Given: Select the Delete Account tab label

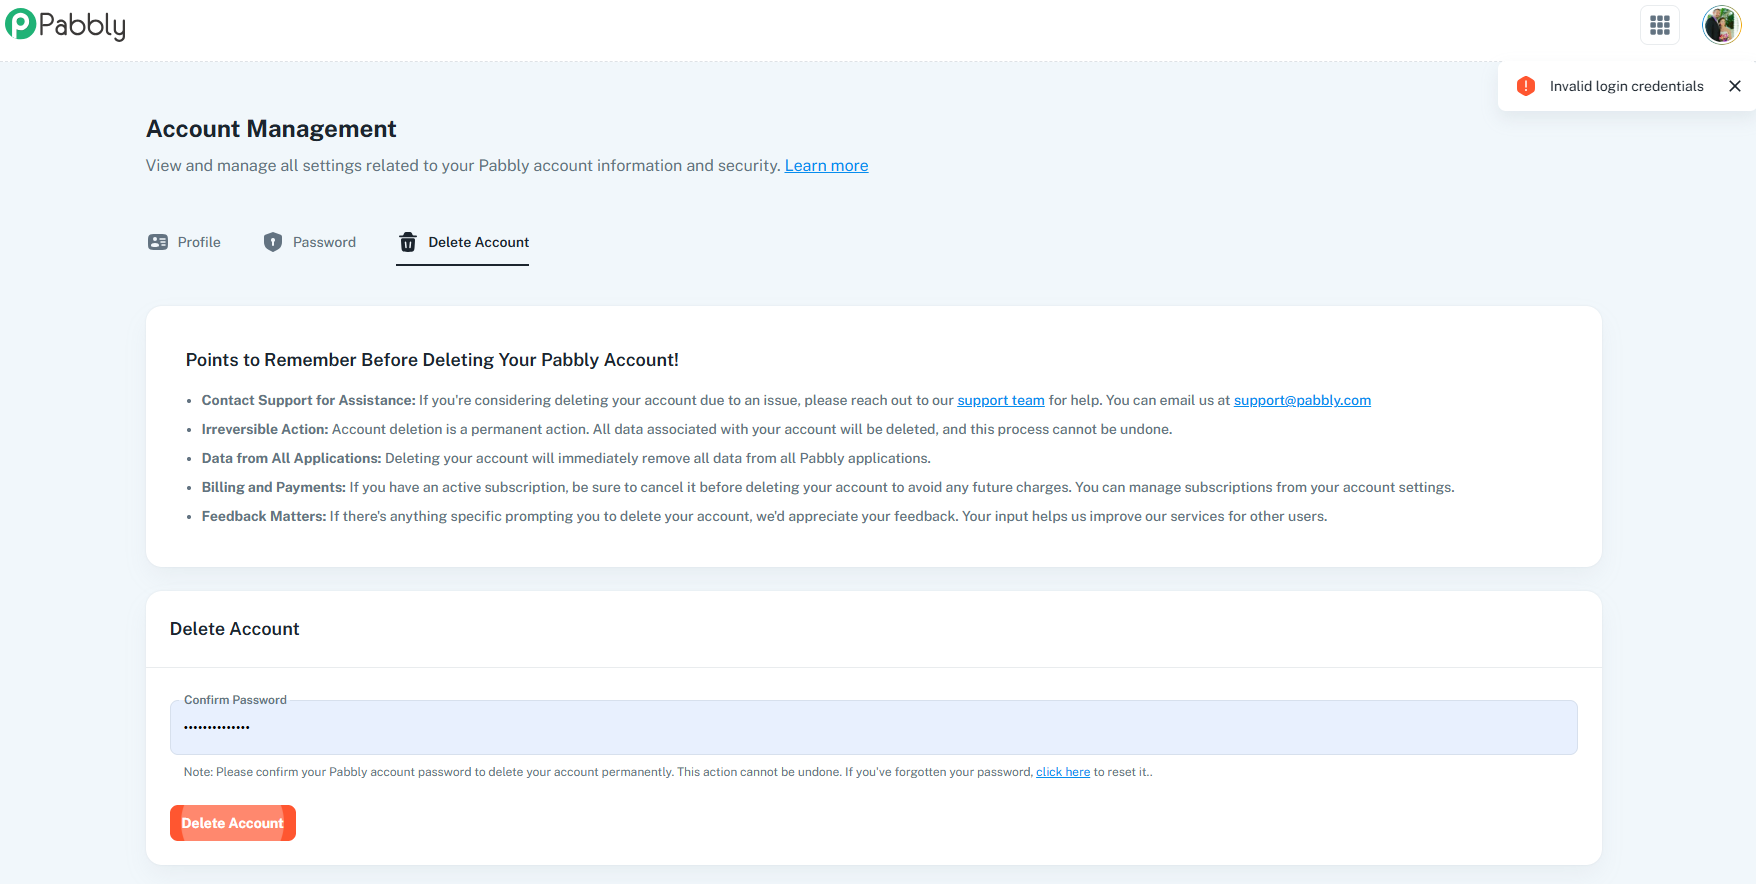Looking at the screenshot, I should click(478, 242).
